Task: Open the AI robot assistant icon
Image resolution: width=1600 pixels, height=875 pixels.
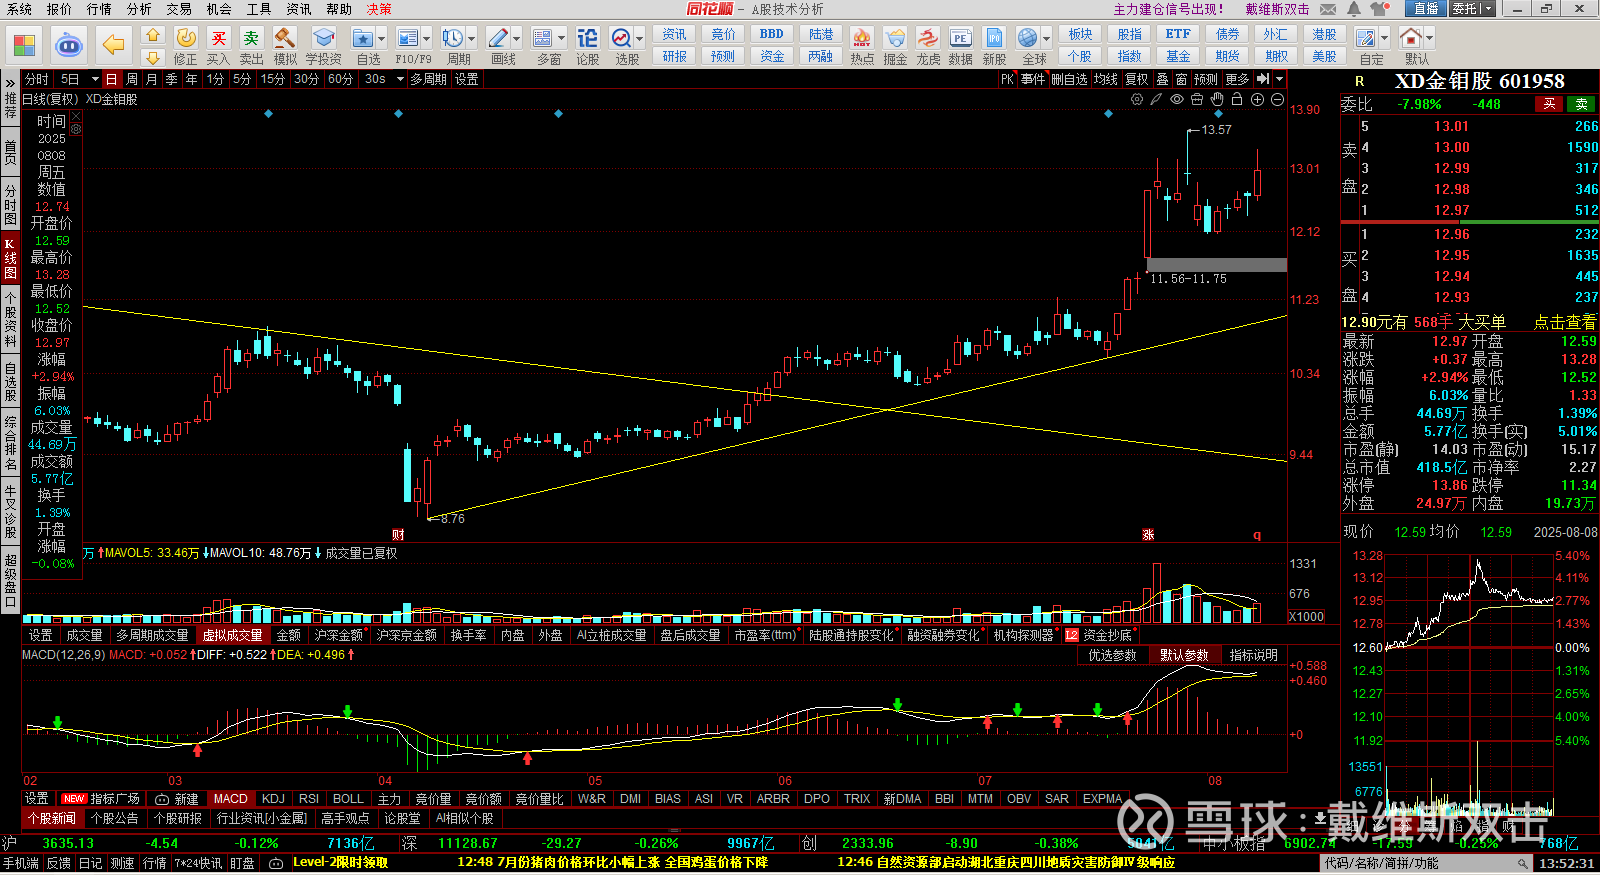Action: coord(68,45)
